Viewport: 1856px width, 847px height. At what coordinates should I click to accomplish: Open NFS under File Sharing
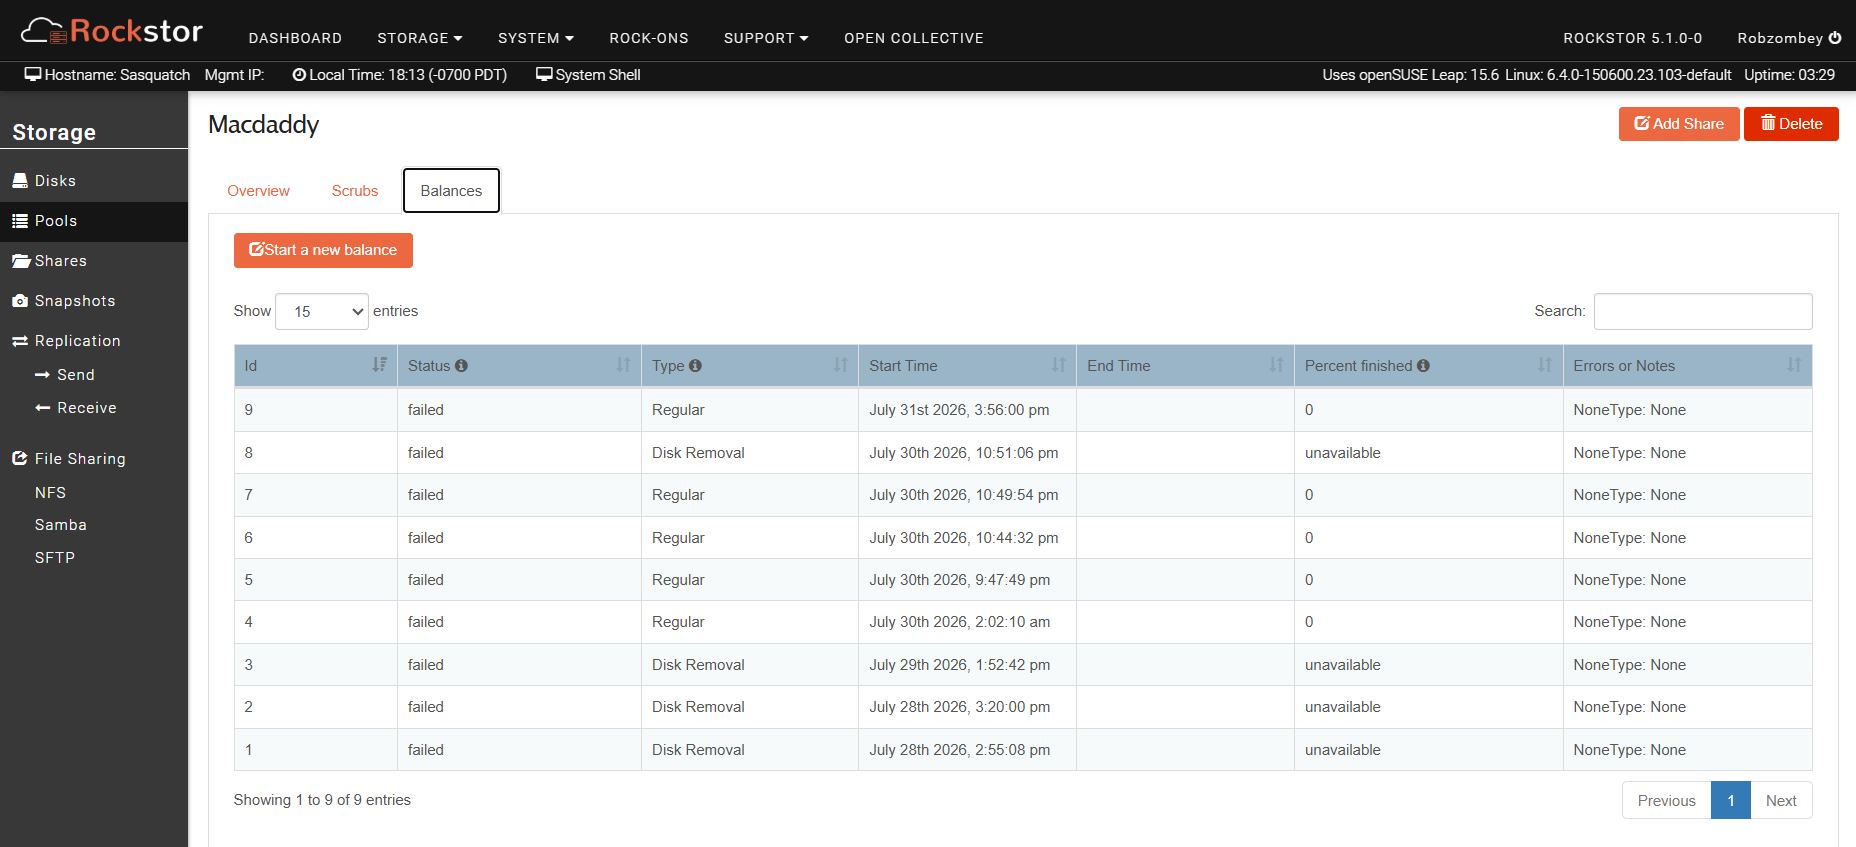[50, 493]
